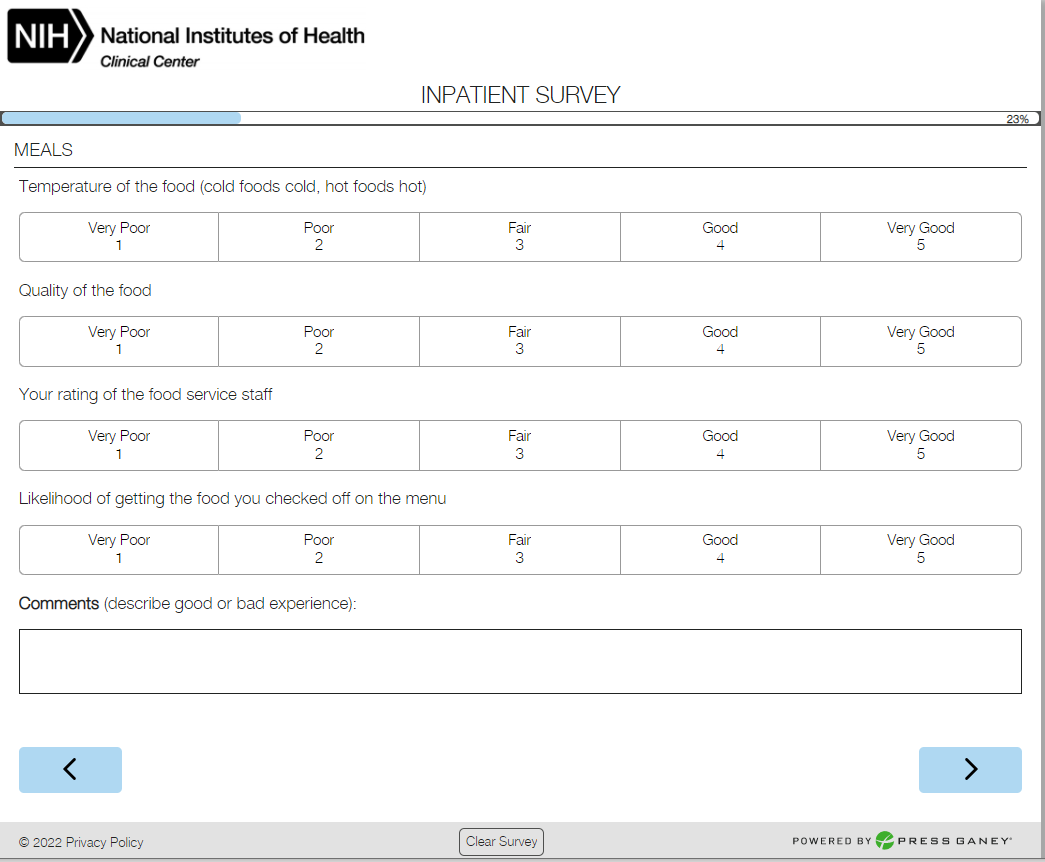Image resolution: width=1045 pixels, height=862 pixels.
Task: Rate food temperature Good 4
Action: 720,237
